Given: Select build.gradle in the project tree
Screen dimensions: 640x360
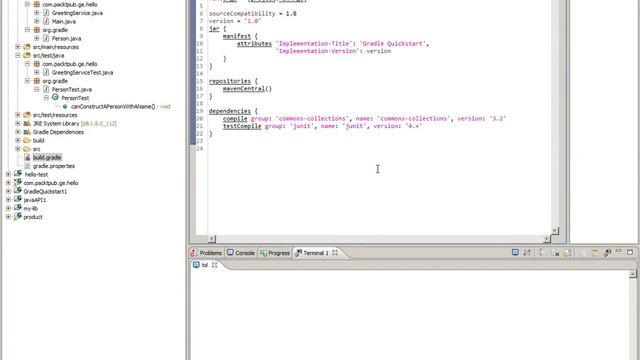Looking at the screenshot, I should point(47,158).
